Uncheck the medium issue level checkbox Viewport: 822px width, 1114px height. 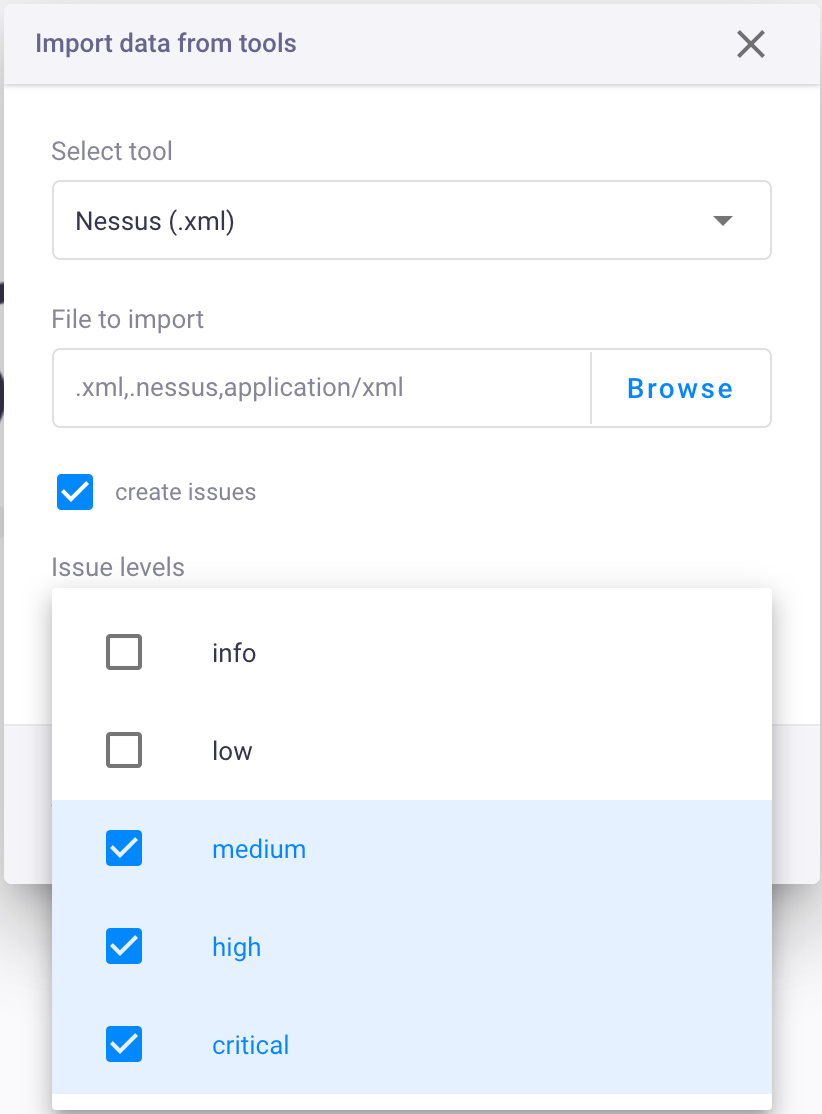(x=124, y=848)
